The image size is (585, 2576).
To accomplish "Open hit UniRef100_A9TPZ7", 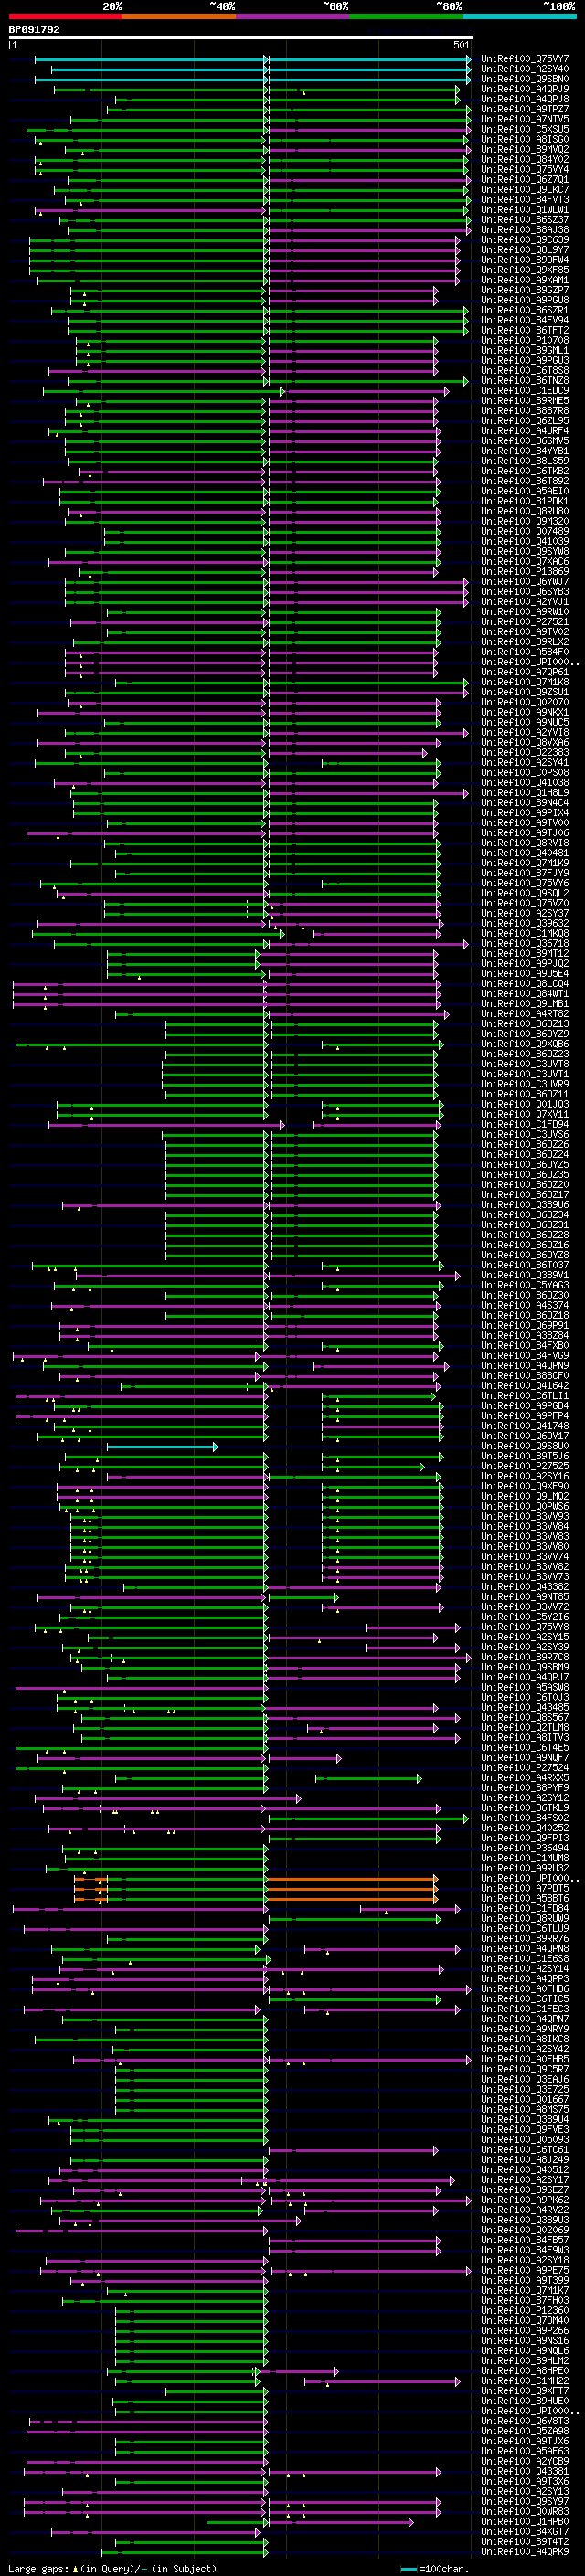I will (x=524, y=109).
